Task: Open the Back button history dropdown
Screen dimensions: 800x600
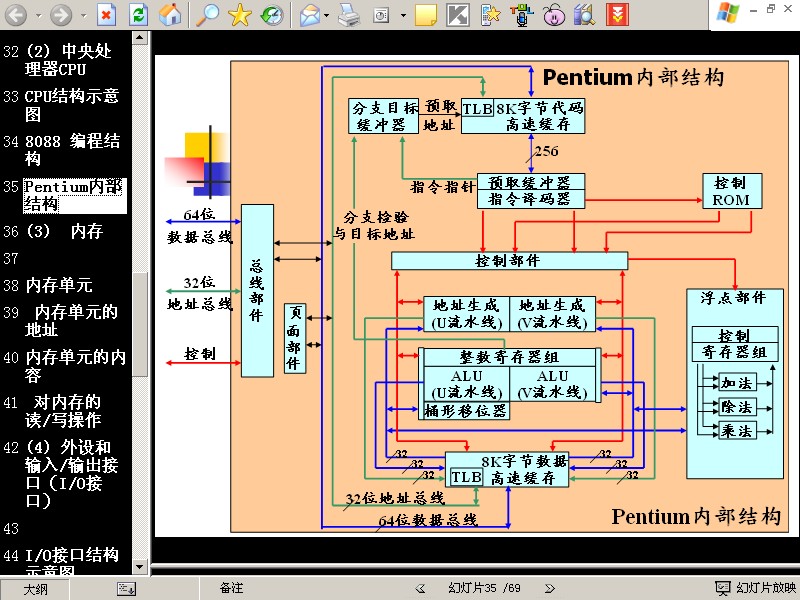Action: coord(38,16)
